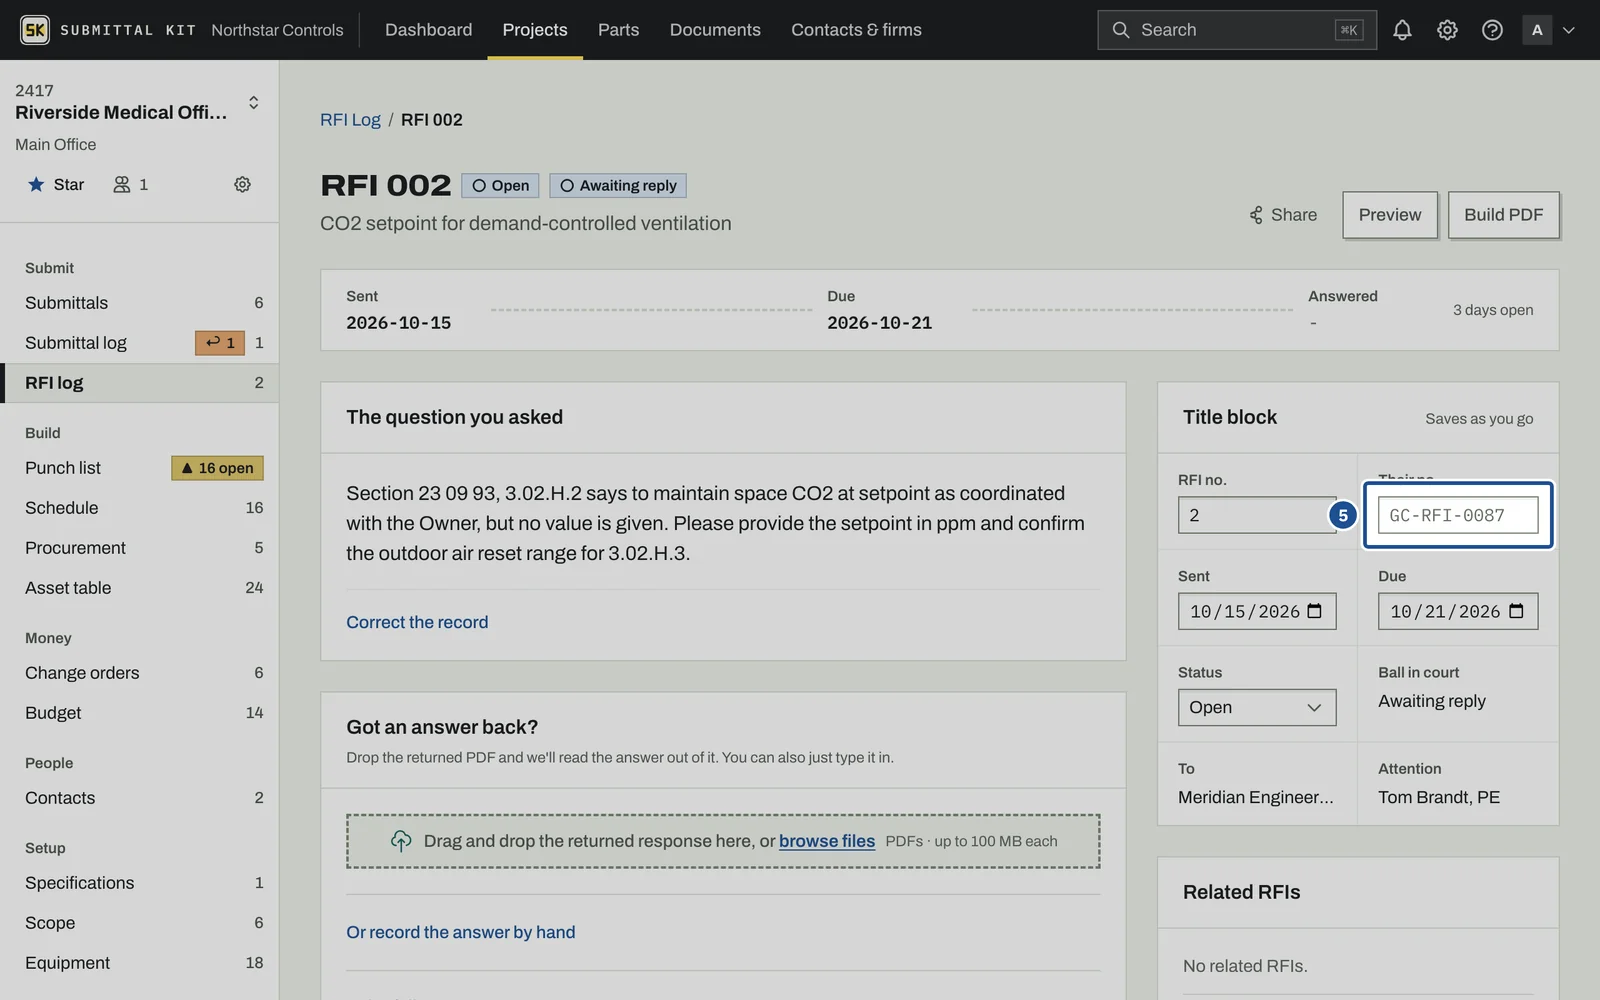Click the text 3 days open

[x=1493, y=310]
